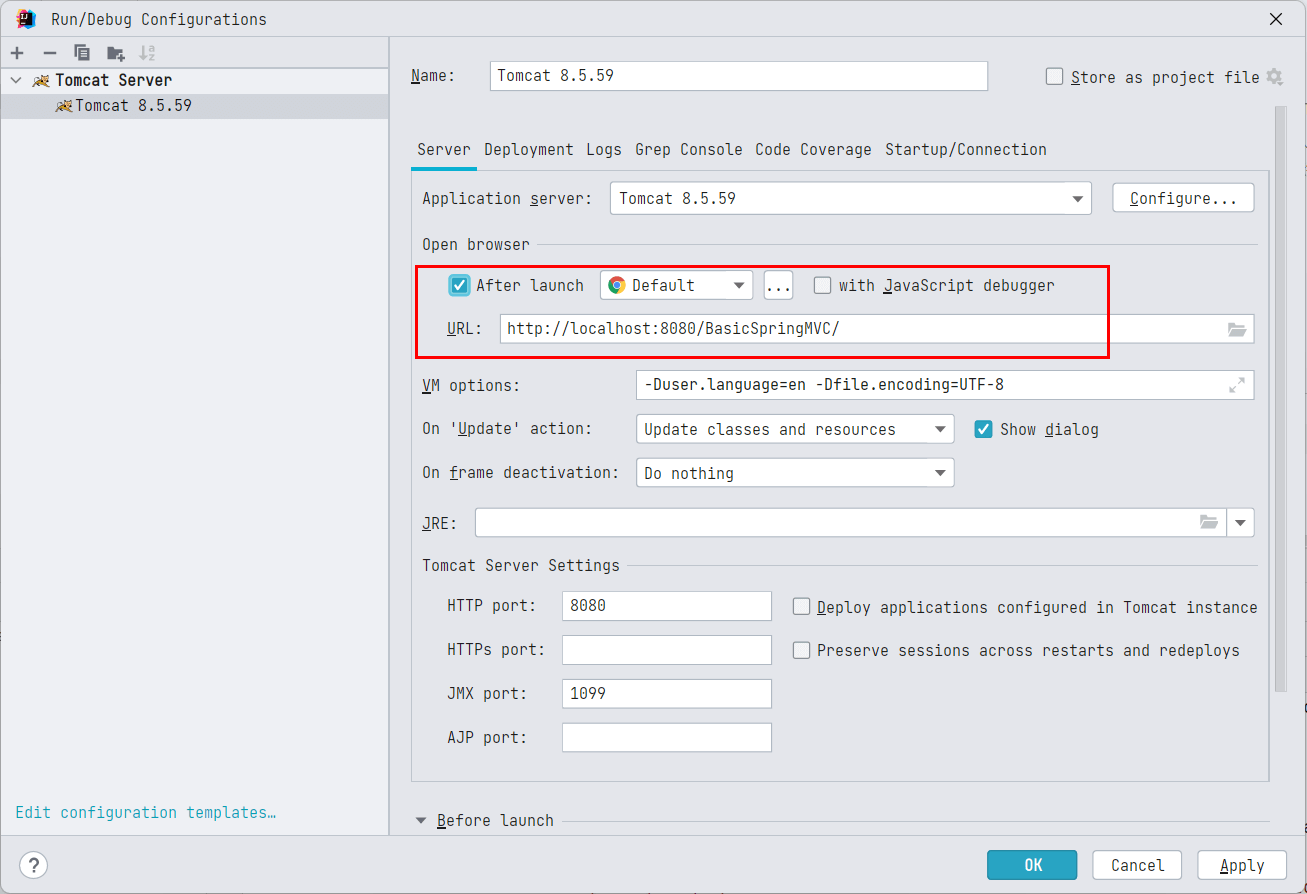The width and height of the screenshot is (1307, 894).
Task: Uncheck the After launch checkbox
Action: coord(459,285)
